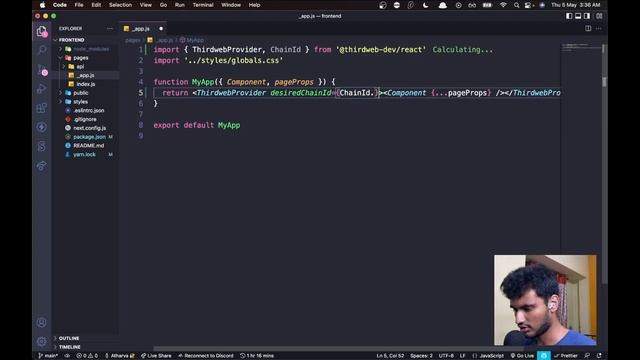Viewport: 640px width, 360px height.
Task: Split the editor right
Action: click(x=588, y=29)
